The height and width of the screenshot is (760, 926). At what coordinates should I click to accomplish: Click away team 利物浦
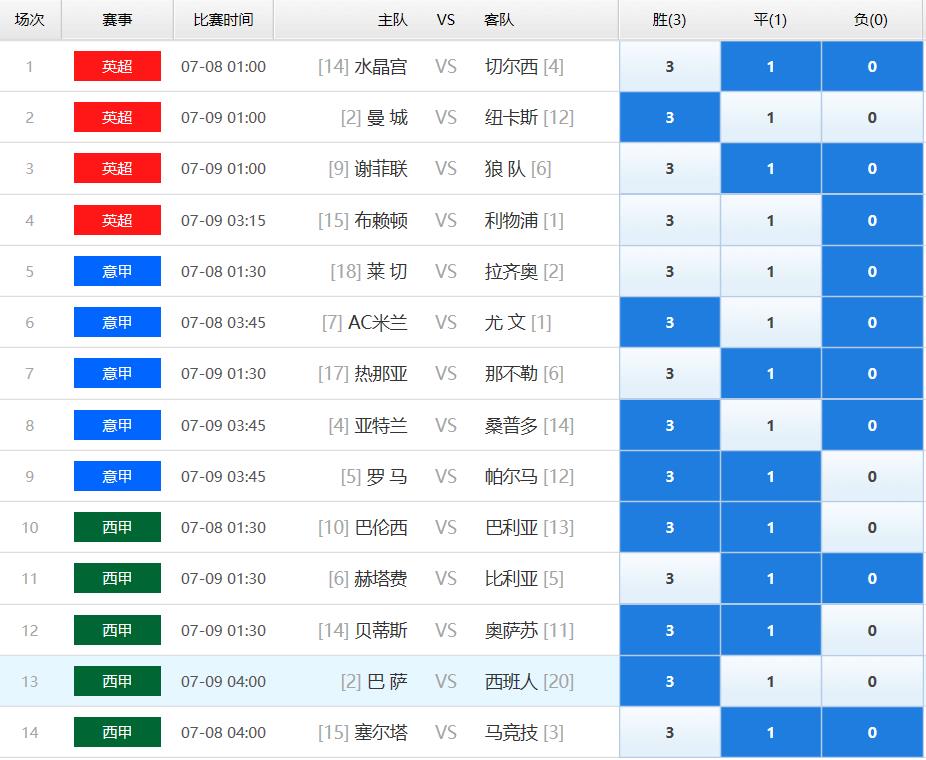(x=511, y=220)
